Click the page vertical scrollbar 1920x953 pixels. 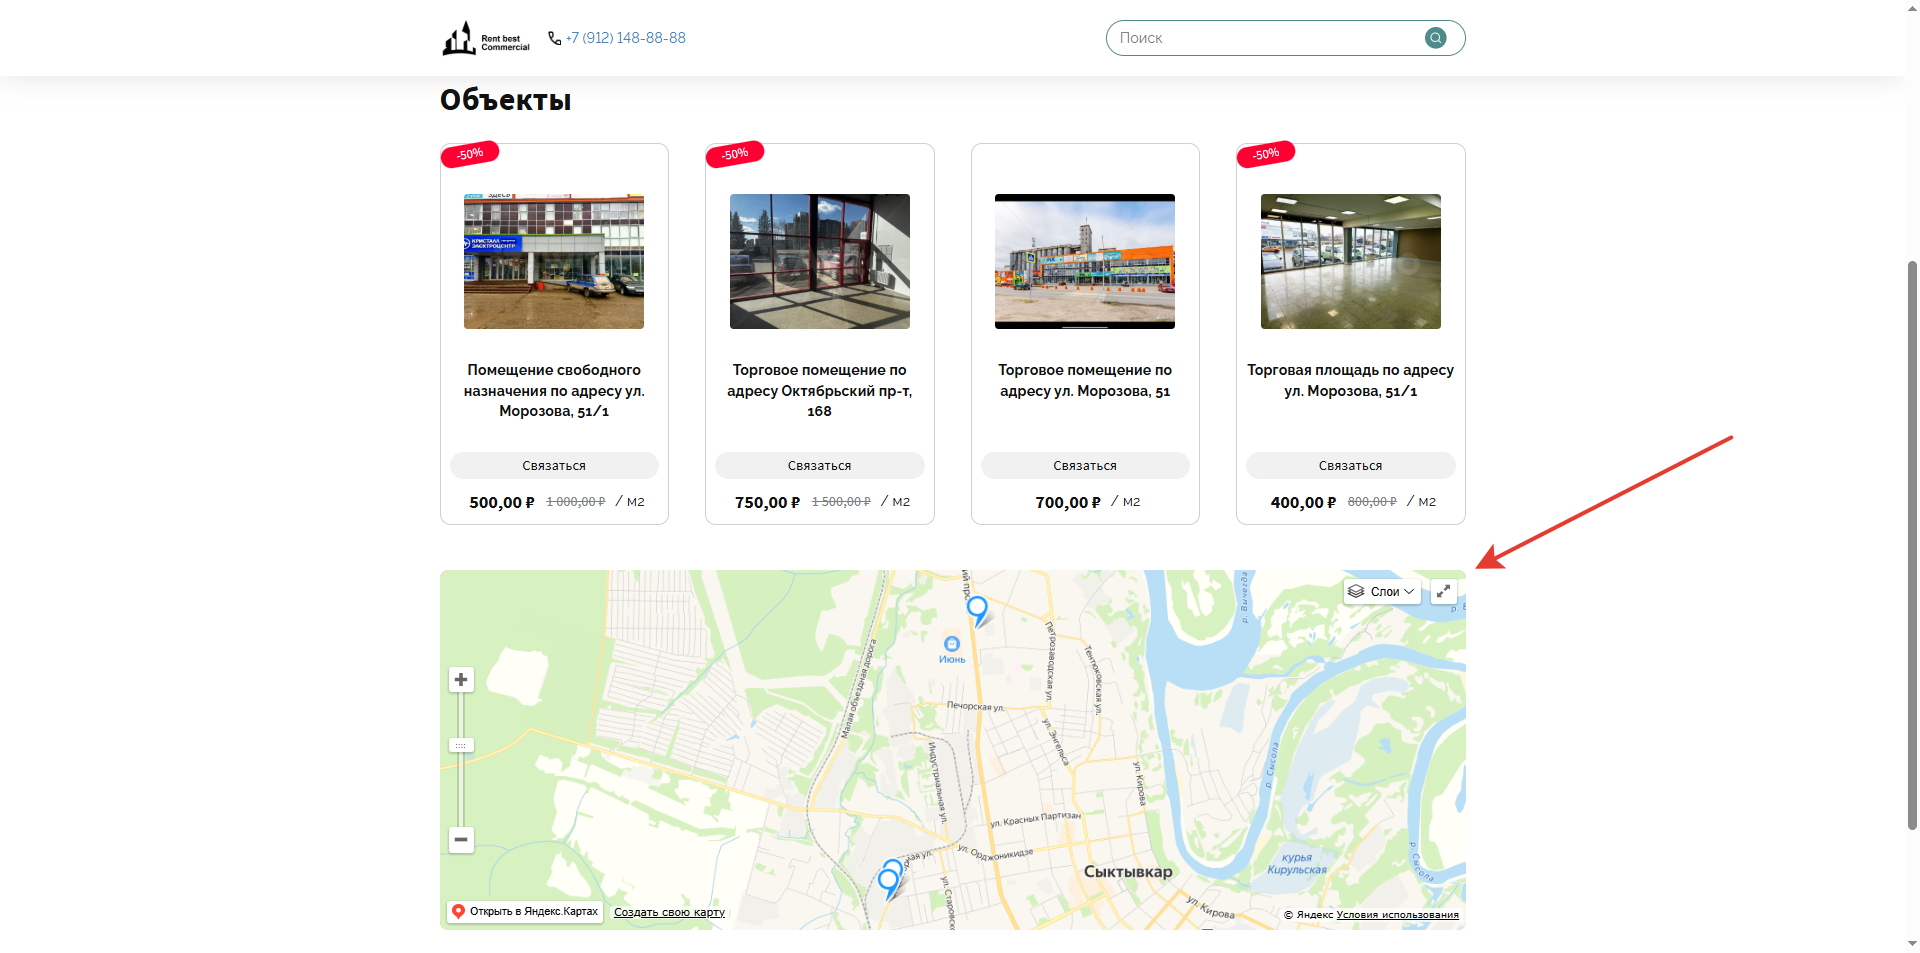(x=1912, y=540)
